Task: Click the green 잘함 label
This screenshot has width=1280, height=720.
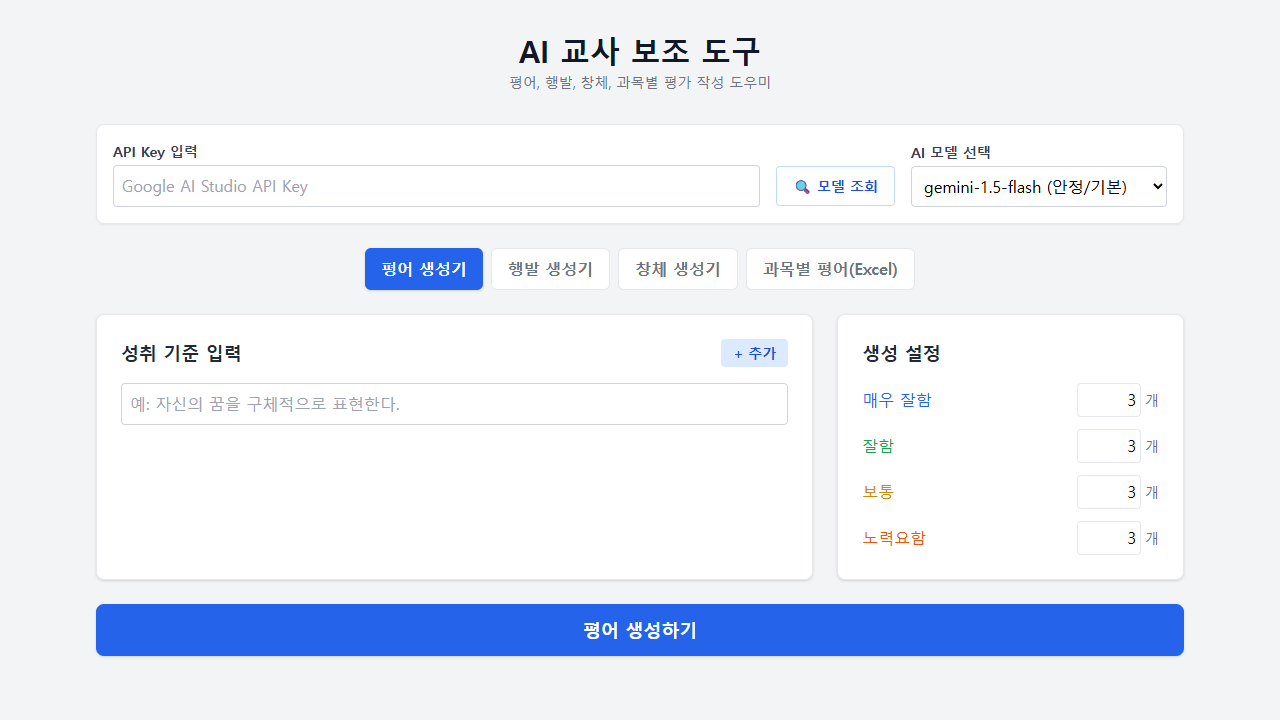Action: click(x=878, y=446)
